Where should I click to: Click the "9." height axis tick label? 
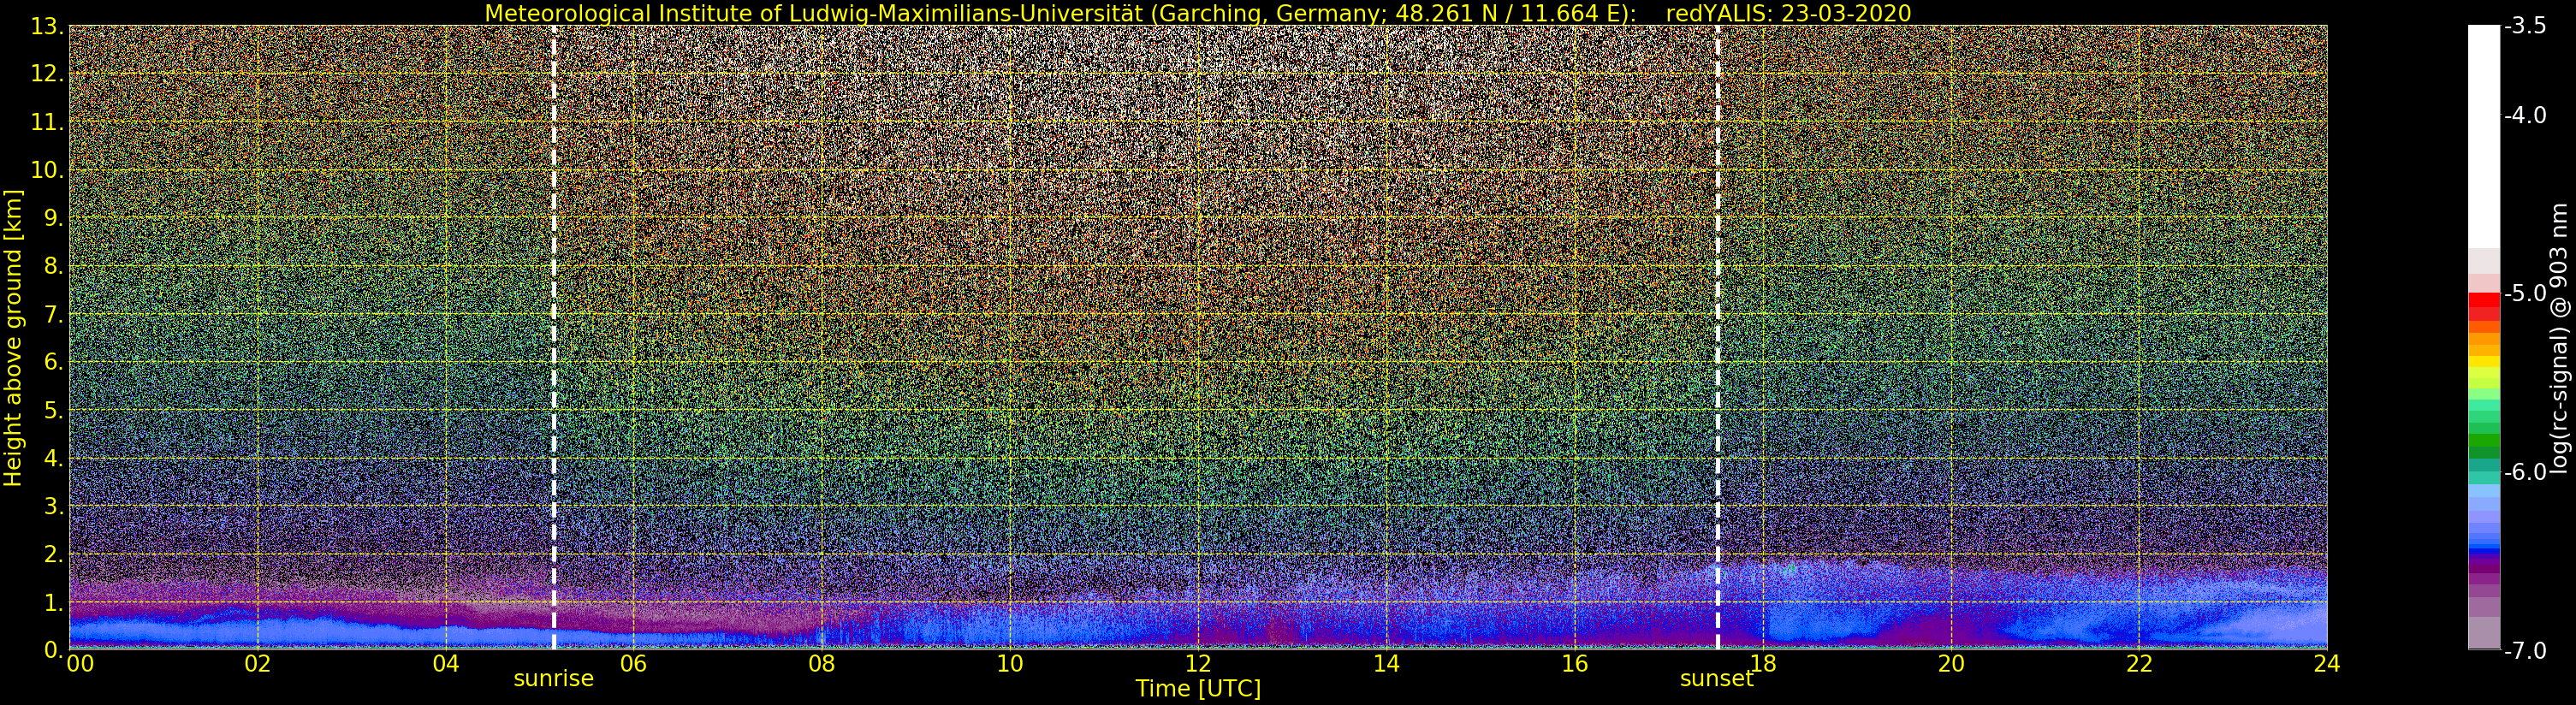point(53,218)
